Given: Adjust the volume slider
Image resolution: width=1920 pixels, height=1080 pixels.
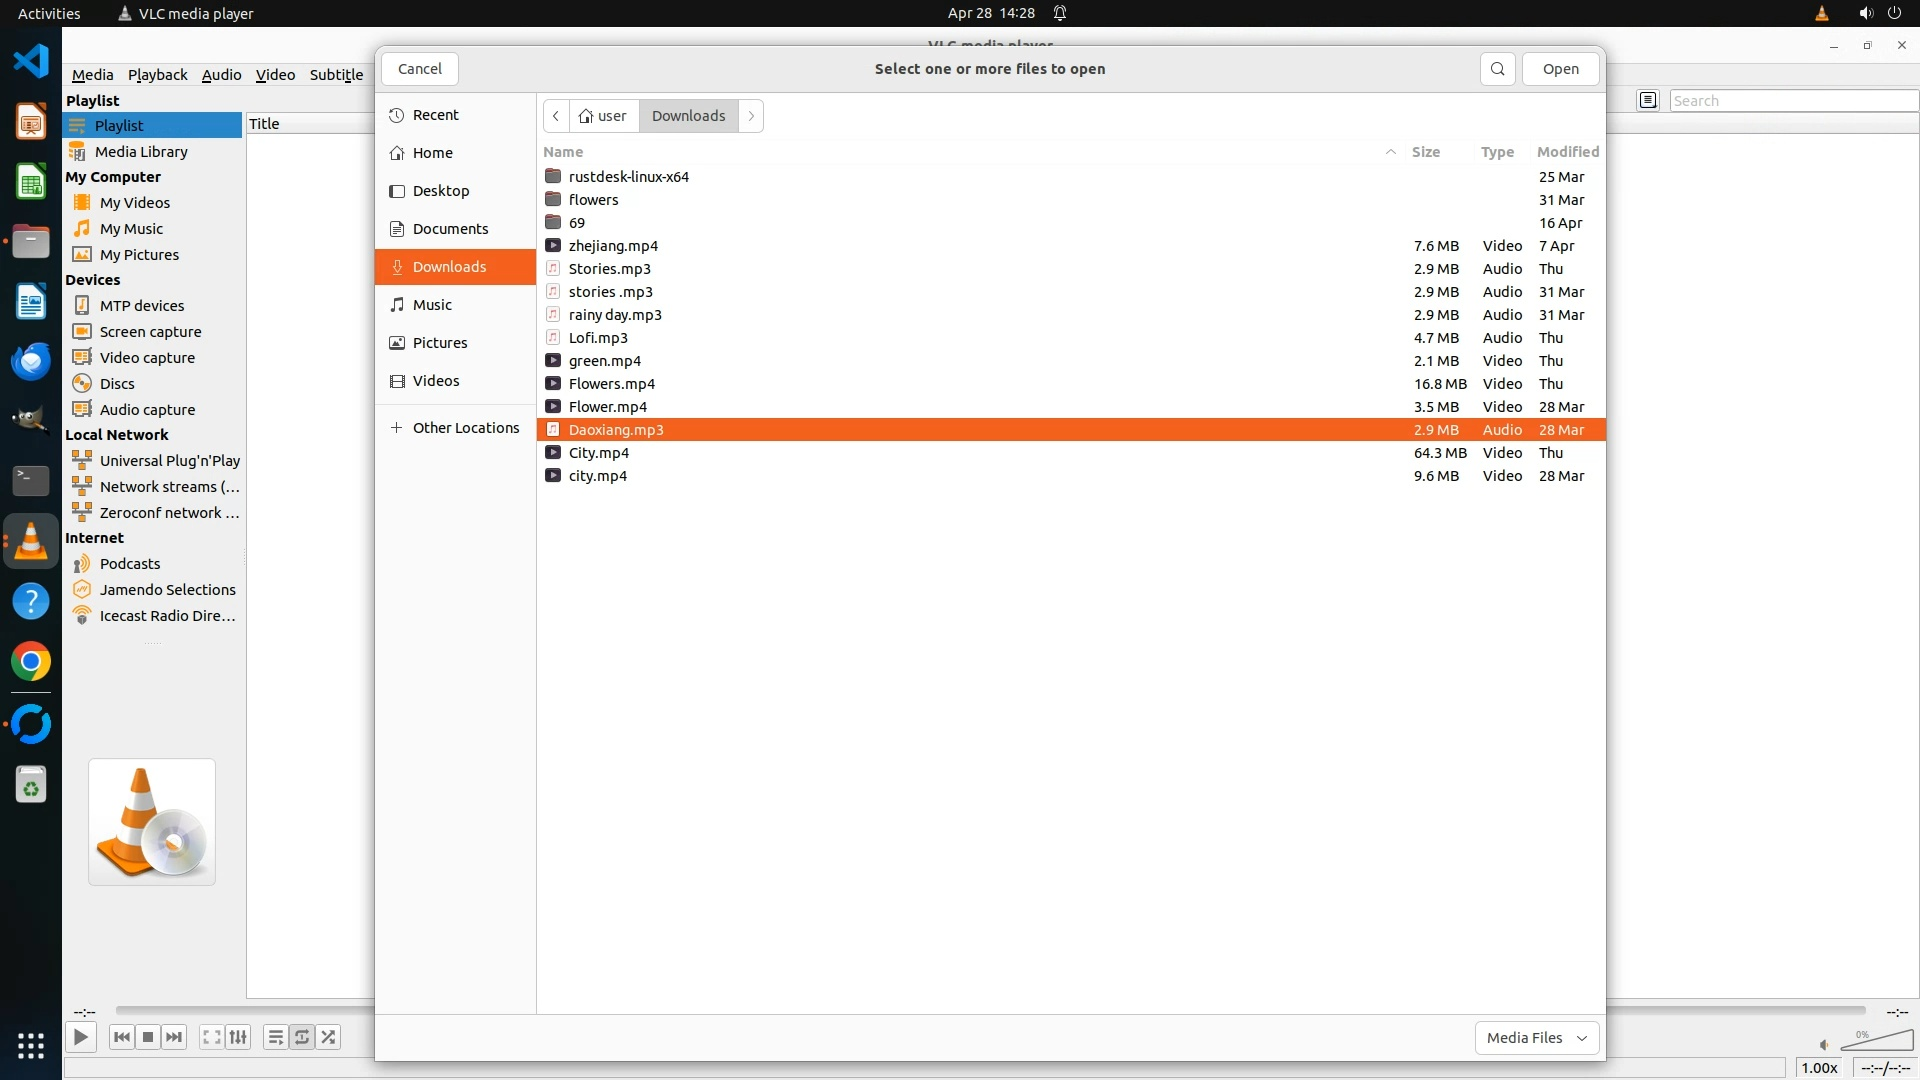Looking at the screenshot, I should [1877, 1042].
